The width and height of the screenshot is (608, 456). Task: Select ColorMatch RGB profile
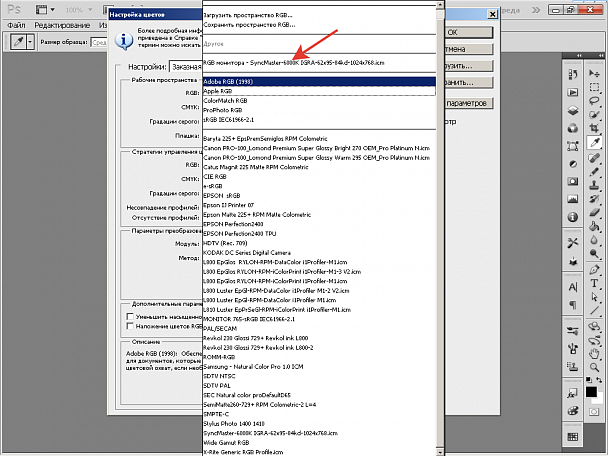(x=320, y=100)
